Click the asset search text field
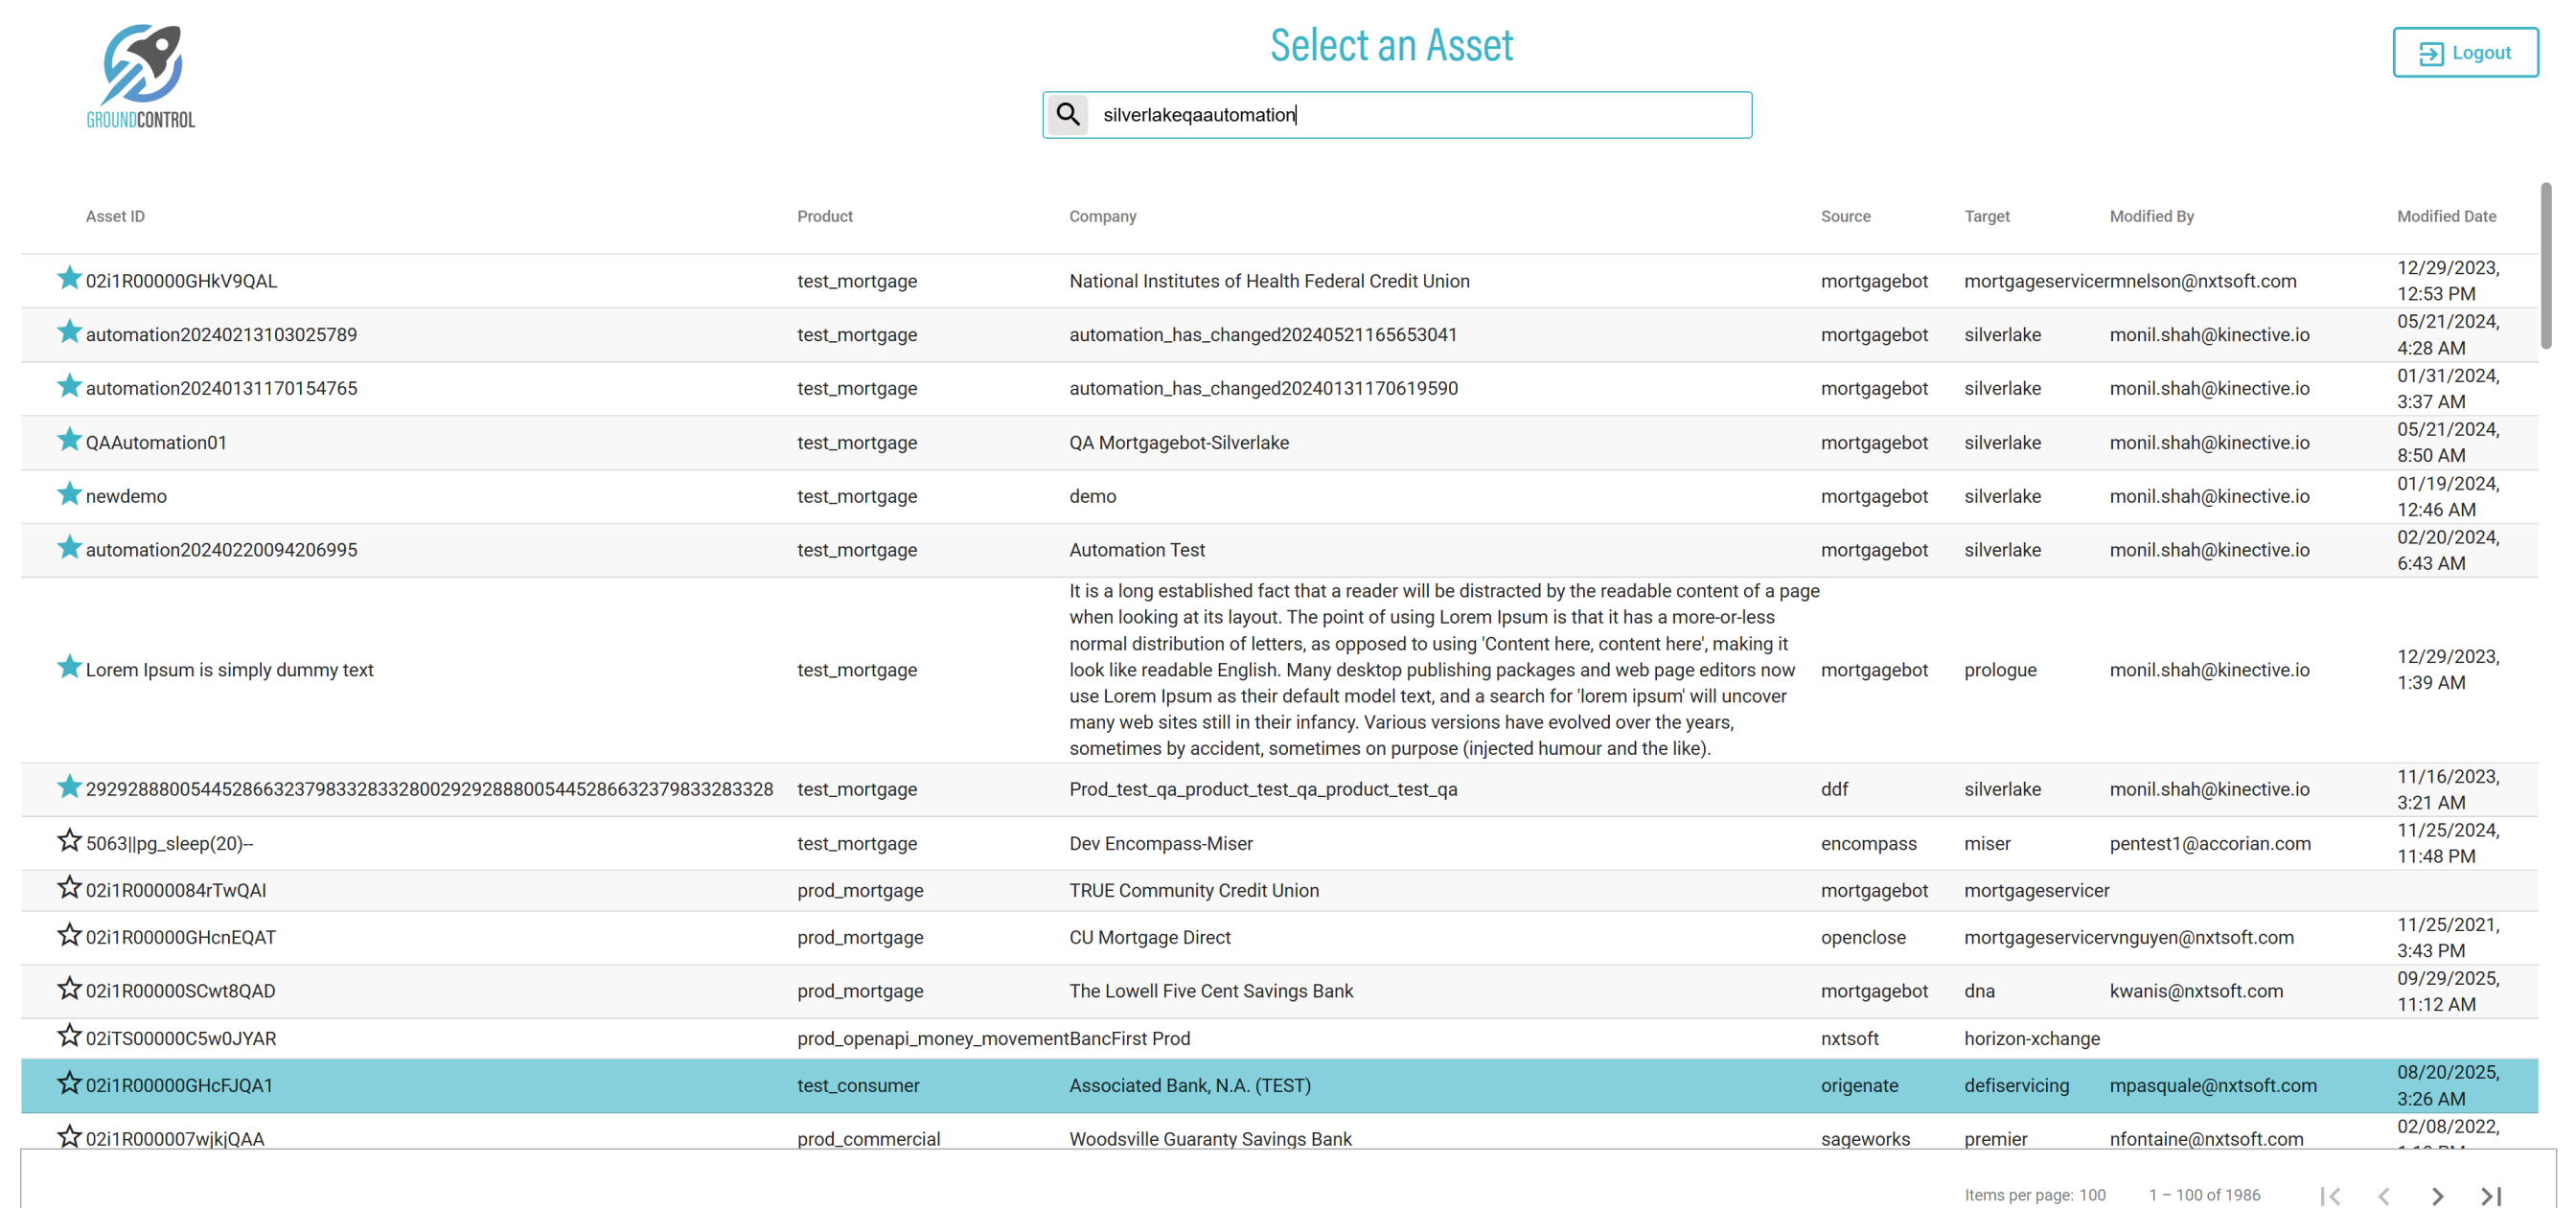This screenshot has height=1208, width=2576. [x=1420, y=115]
